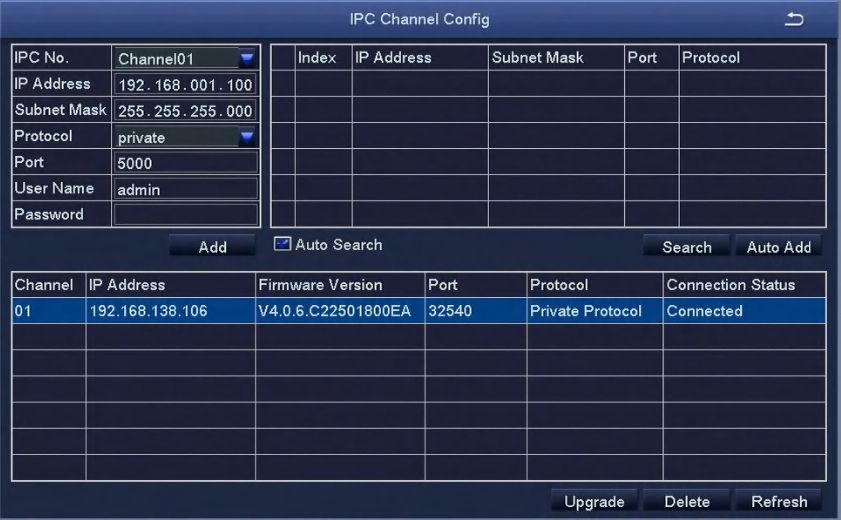The image size is (841, 520).
Task: Click the User Name admin field
Action: [186, 189]
